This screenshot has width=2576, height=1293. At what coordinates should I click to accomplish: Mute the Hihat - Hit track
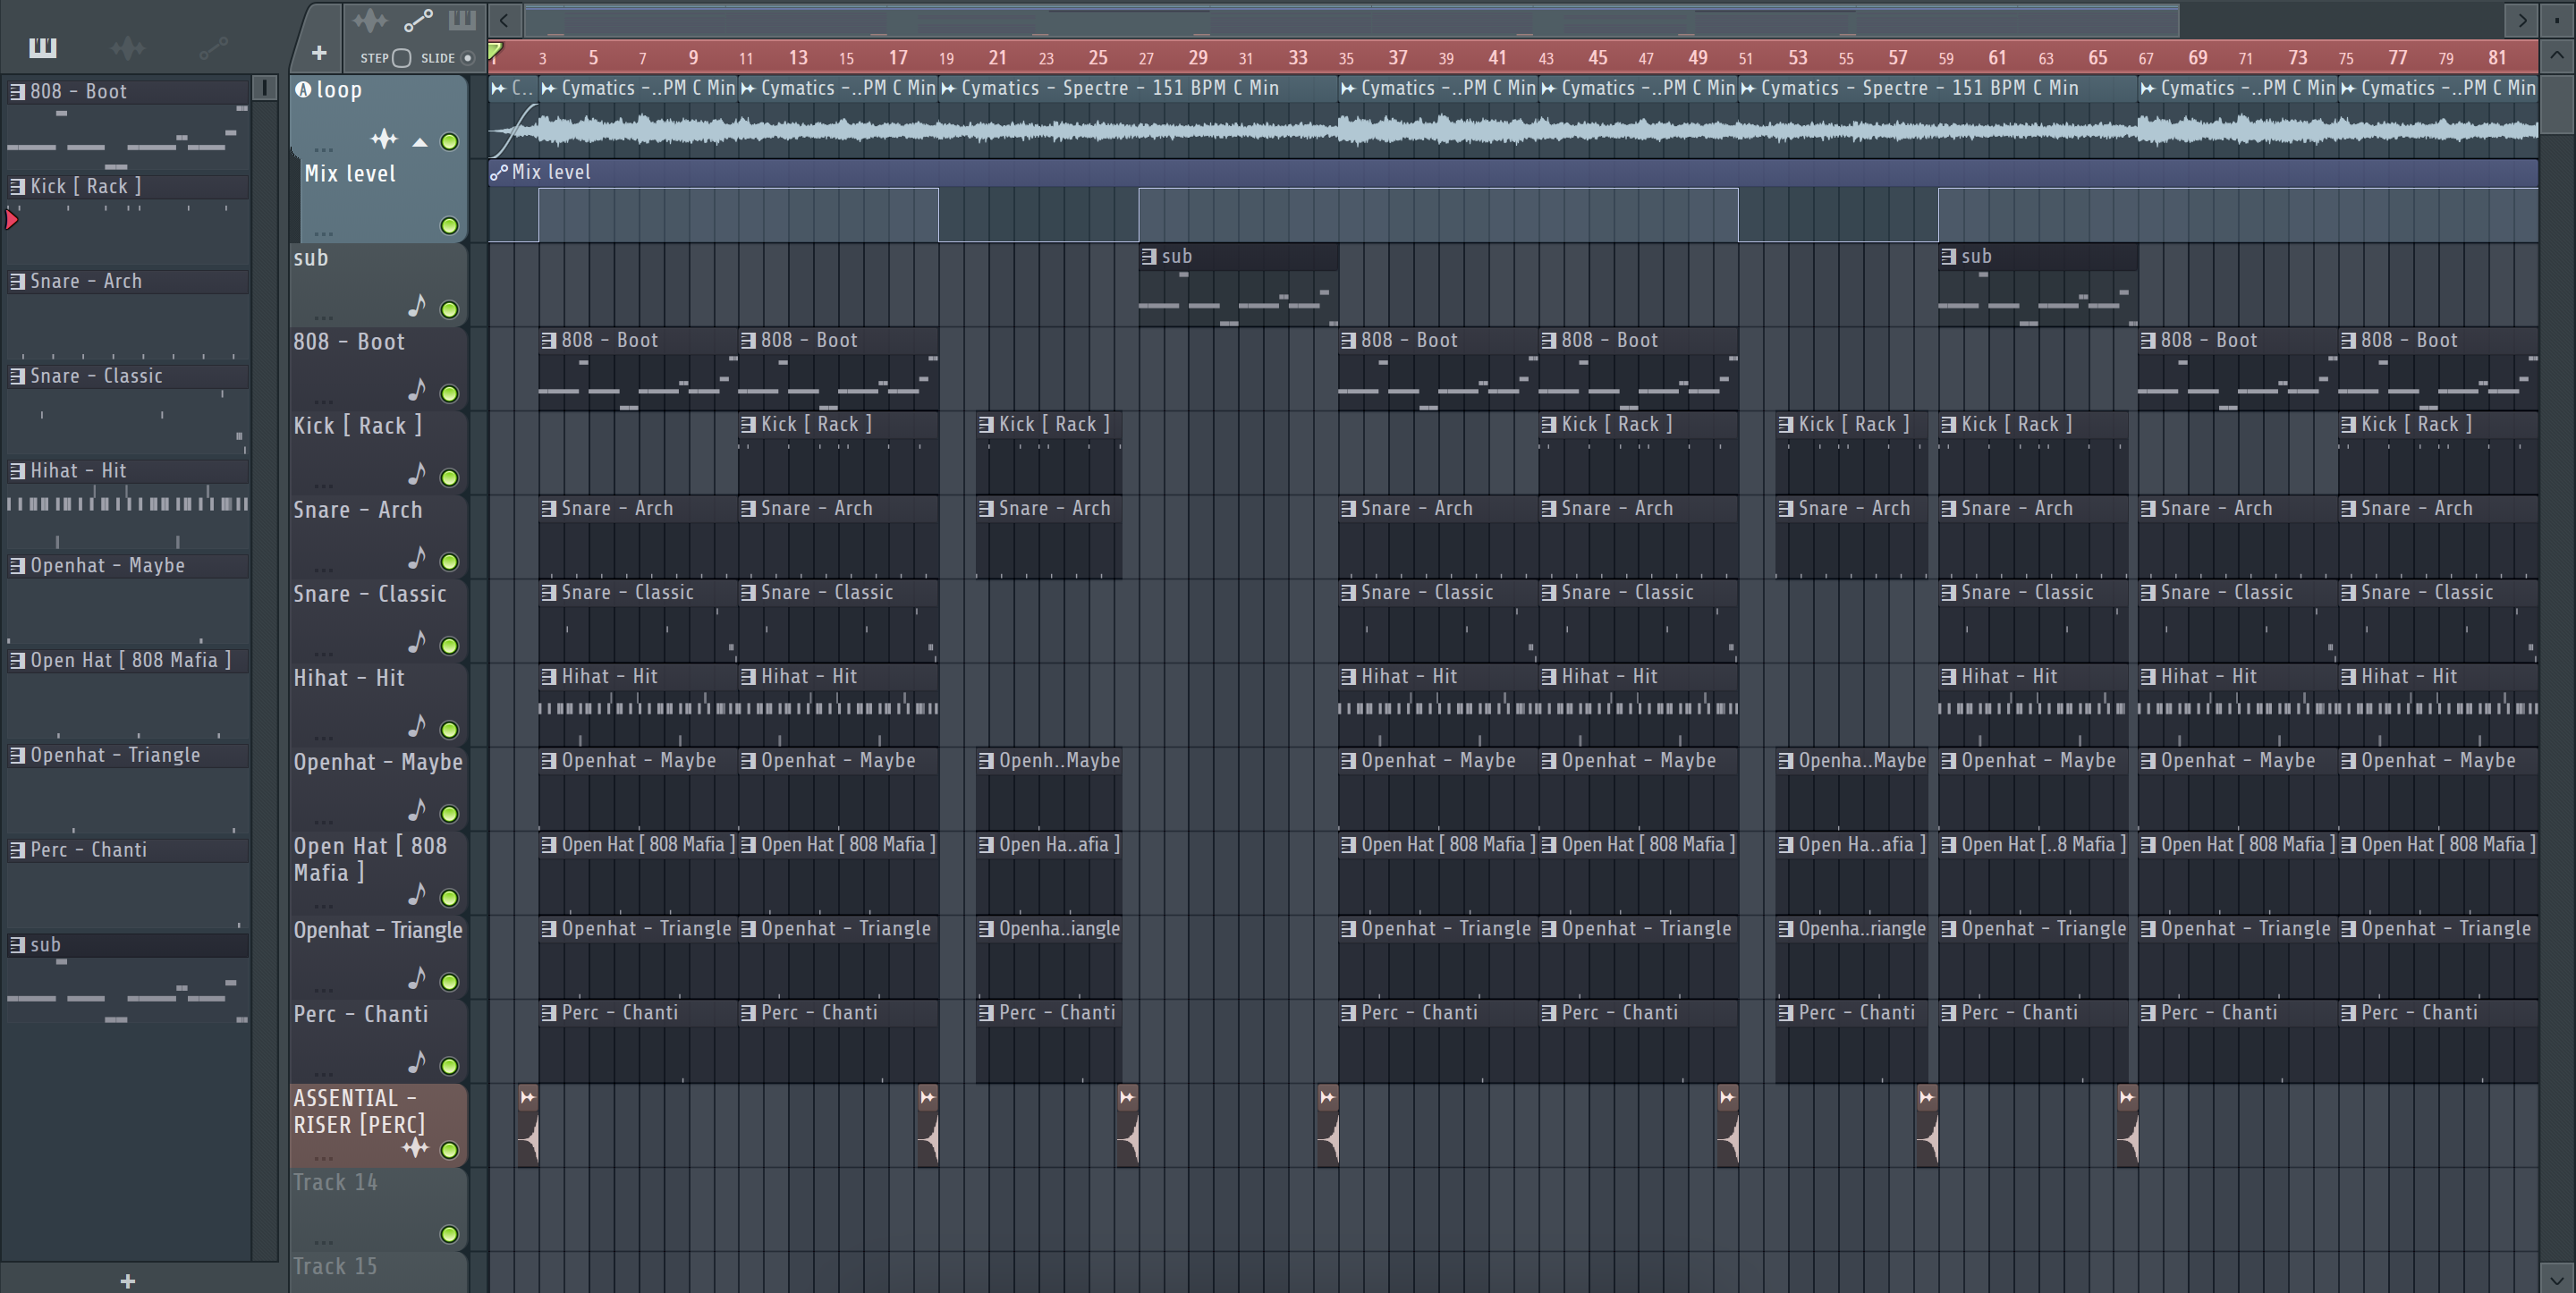(x=450, y=730)
